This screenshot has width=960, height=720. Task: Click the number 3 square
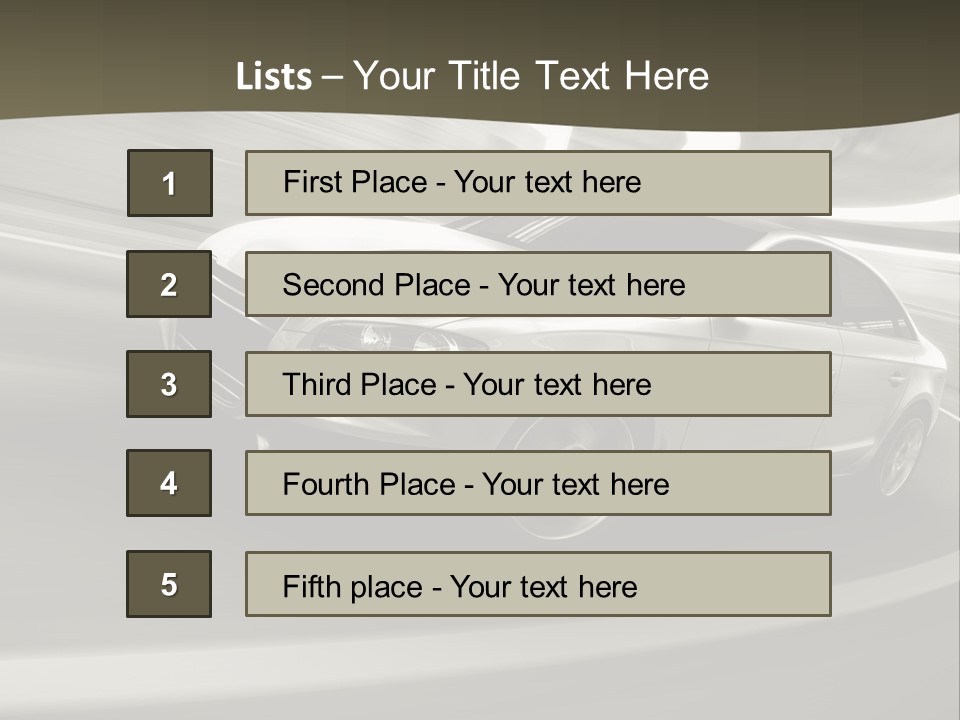click(169, 384)
